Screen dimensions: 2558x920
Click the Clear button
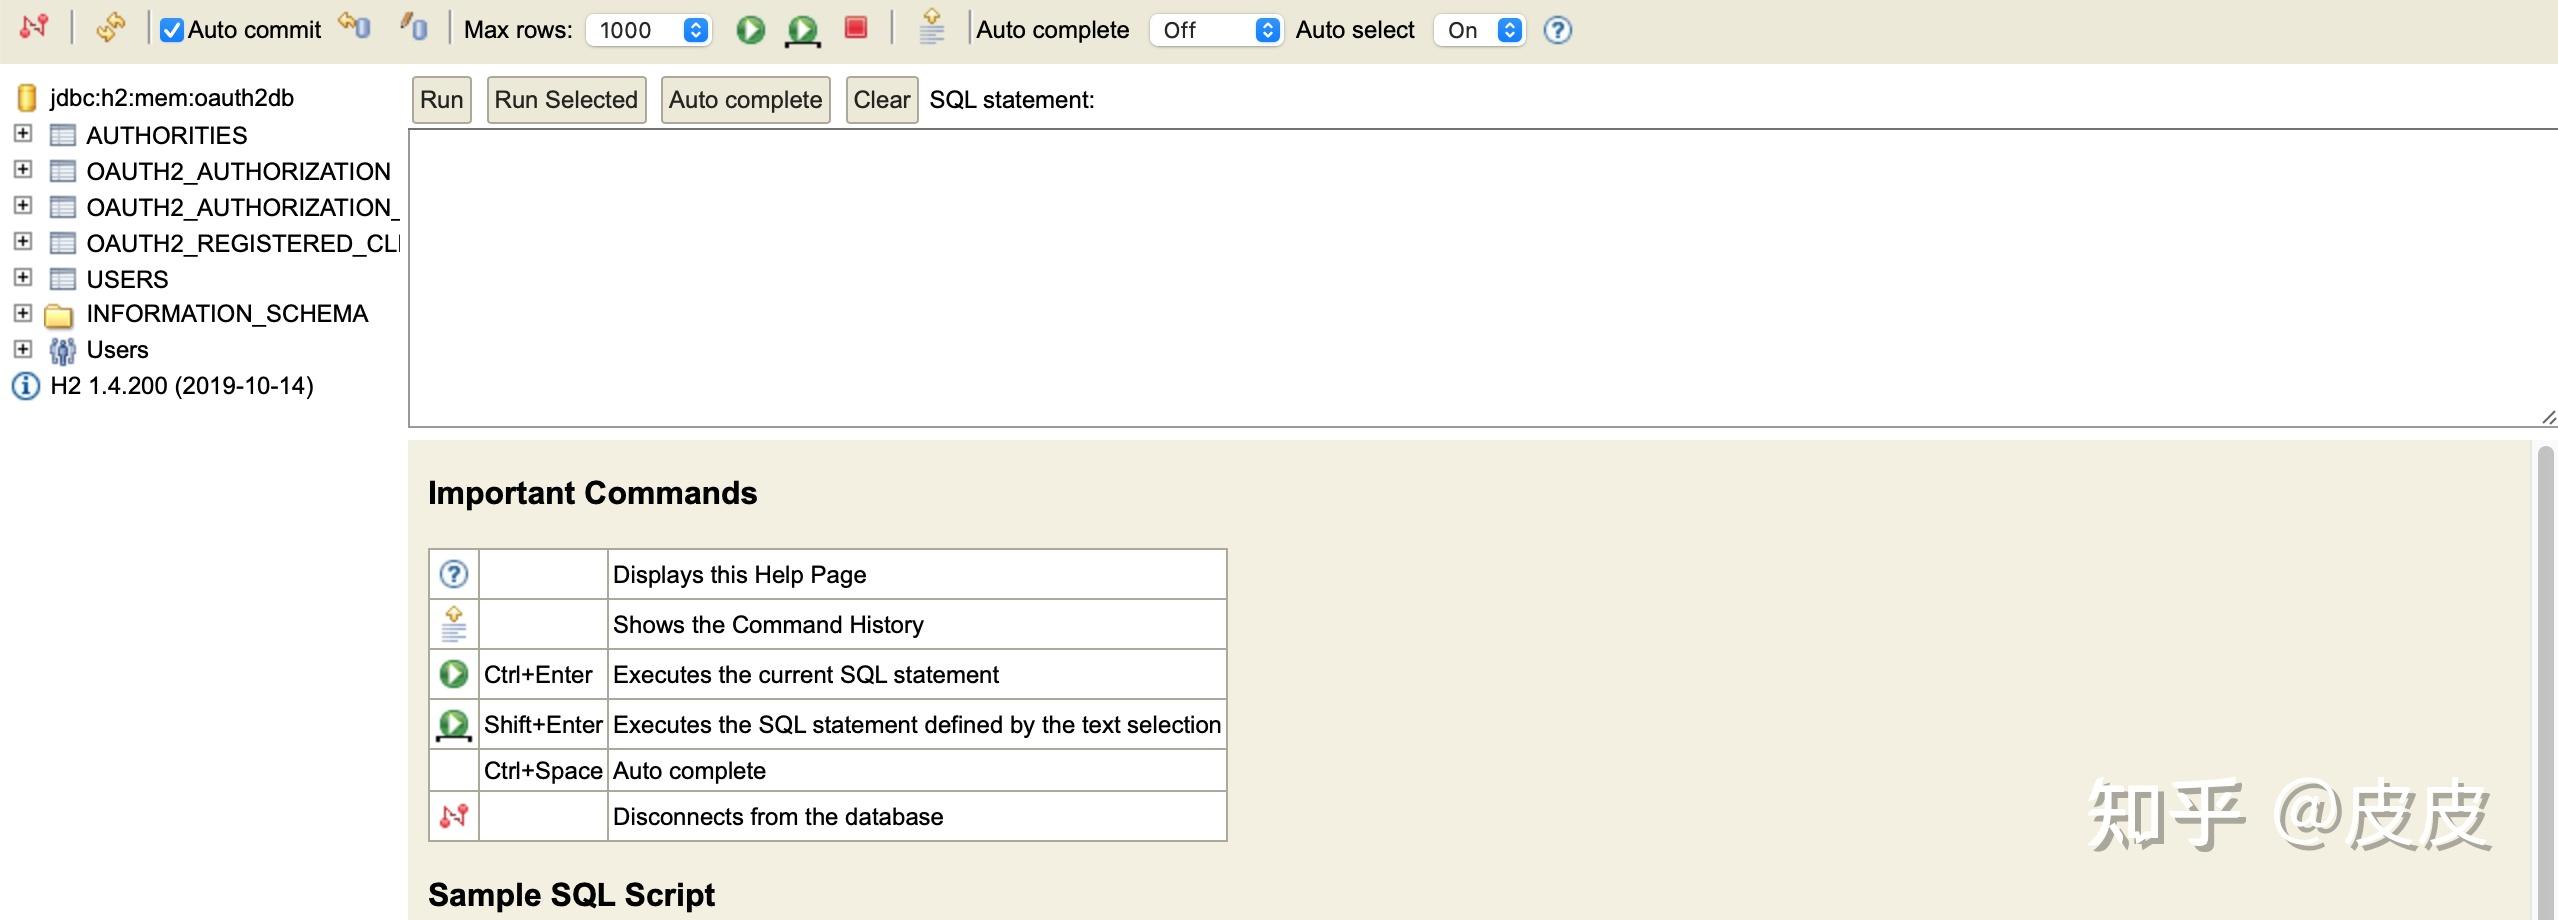pos(880,99)
